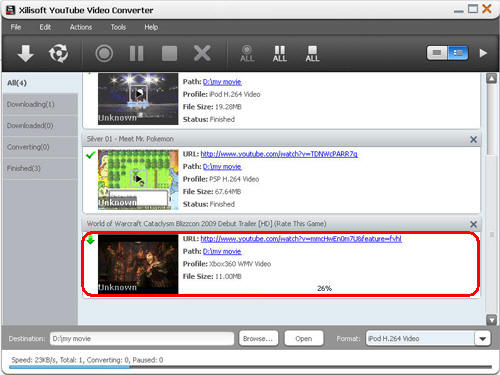Select the Finished(3) category

point(40,168)
